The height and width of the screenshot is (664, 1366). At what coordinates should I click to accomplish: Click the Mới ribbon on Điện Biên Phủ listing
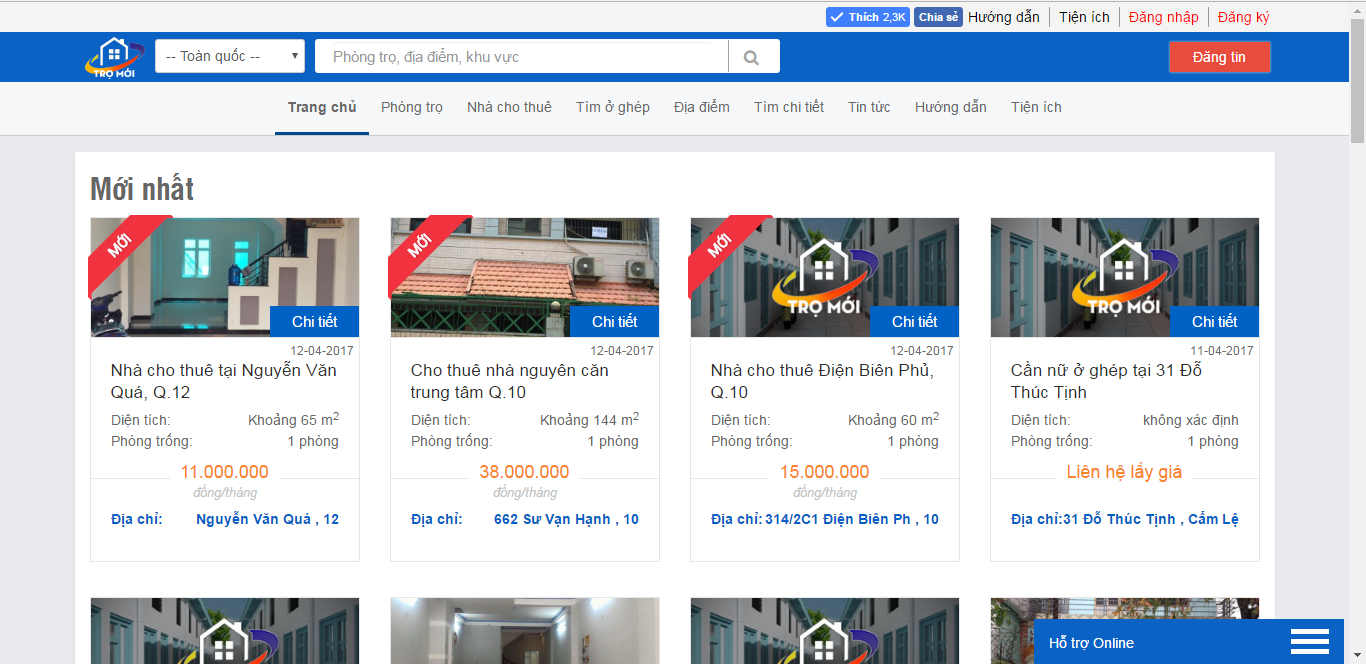[721, 245]
